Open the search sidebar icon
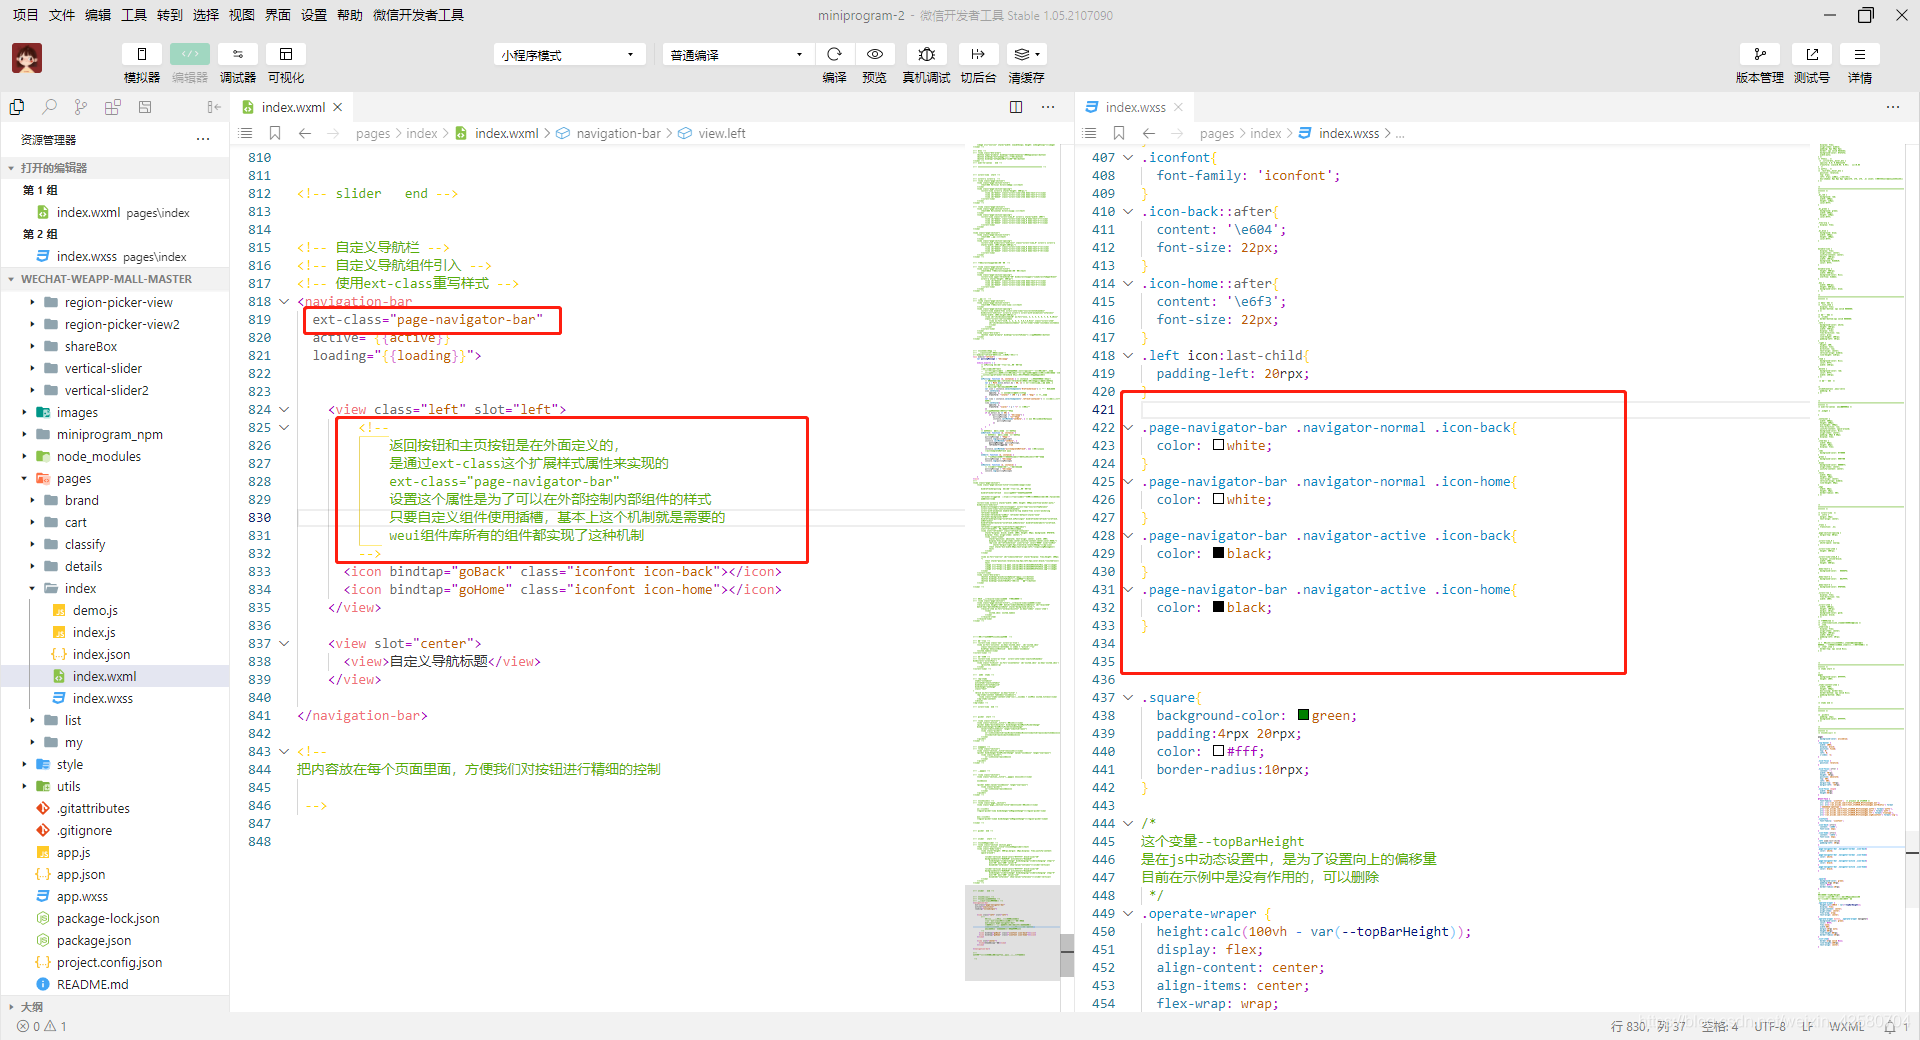Viewport: 1920px width, 1040px height. (49, 107)
